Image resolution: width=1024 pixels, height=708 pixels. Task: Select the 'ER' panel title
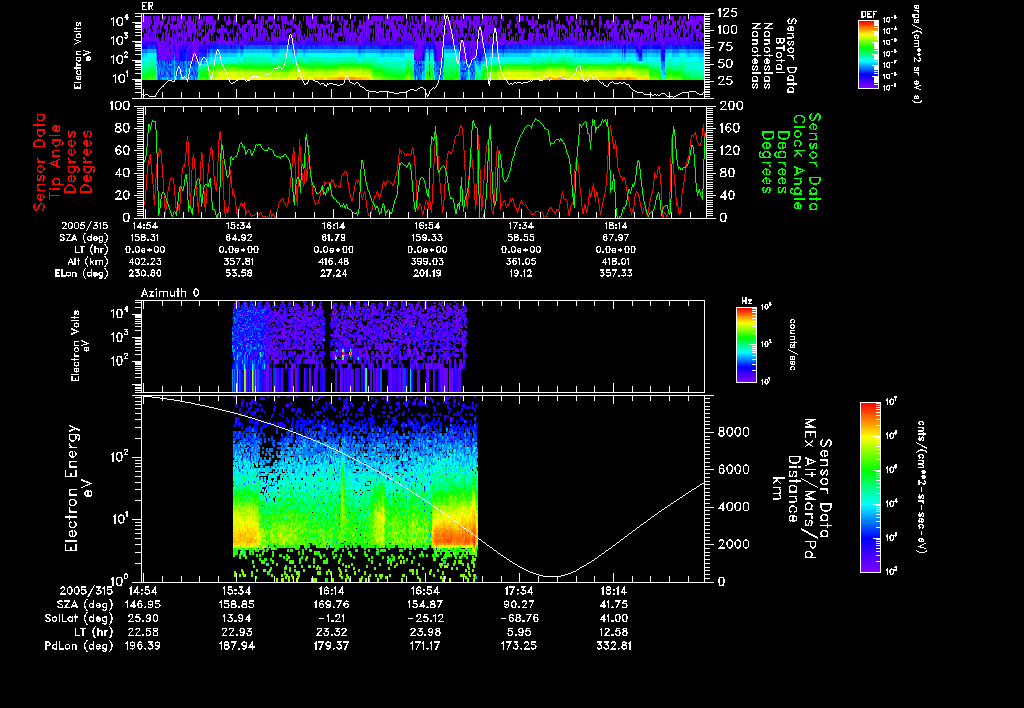click(x=148, y=7)
